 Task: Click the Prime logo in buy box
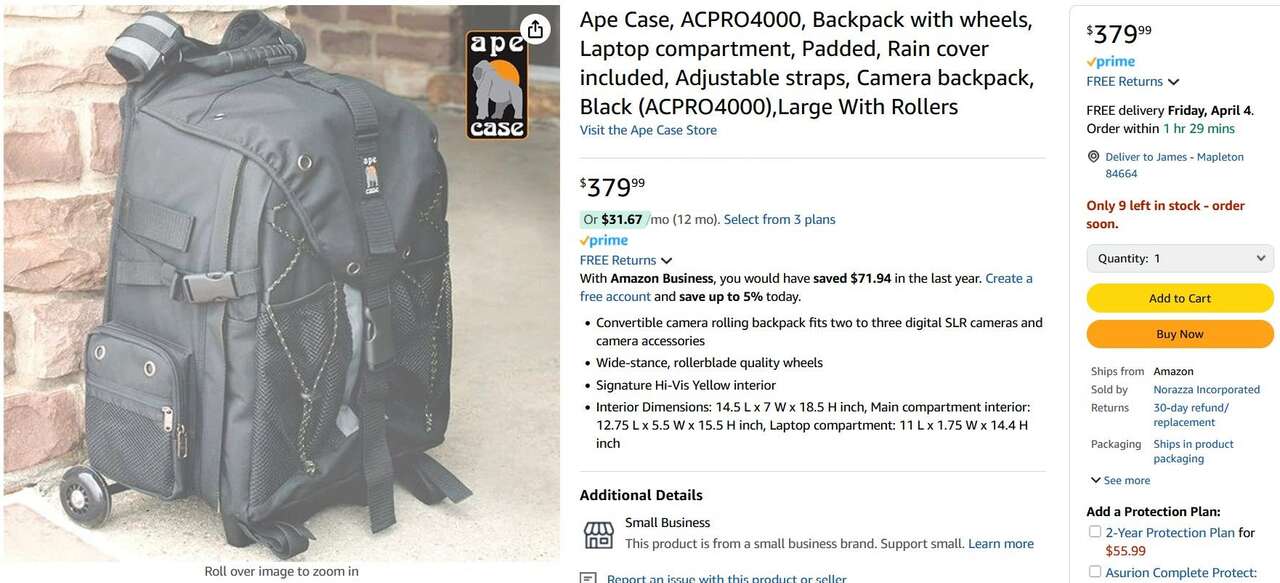pyautogui.click(x=1110, y=62)
